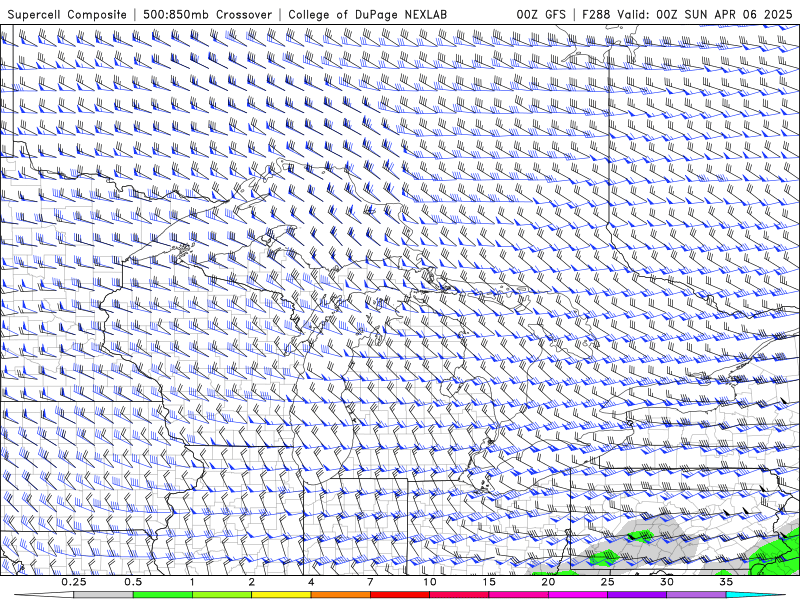800x600 pixels.
Task: Click the legend value 7
Action: click(x=370, y=582)
